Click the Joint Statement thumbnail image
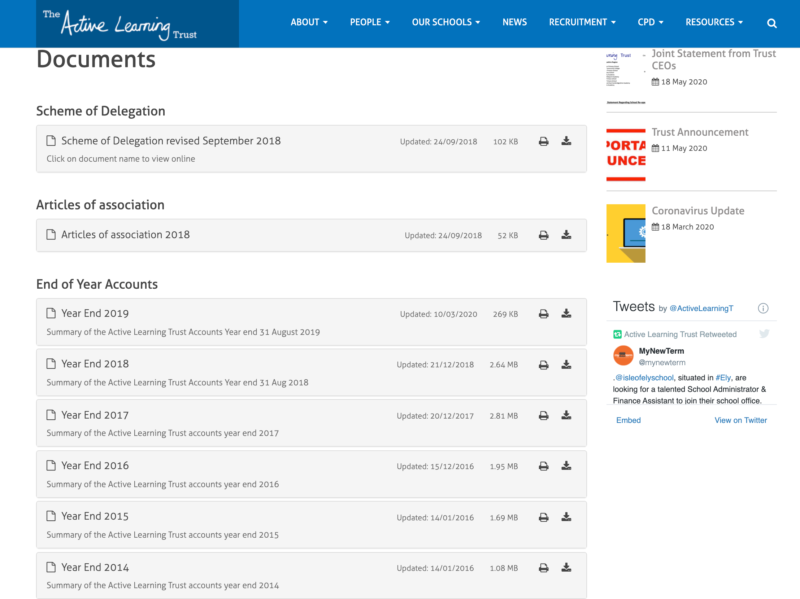800x599 pixels. (x=626, y=77)
